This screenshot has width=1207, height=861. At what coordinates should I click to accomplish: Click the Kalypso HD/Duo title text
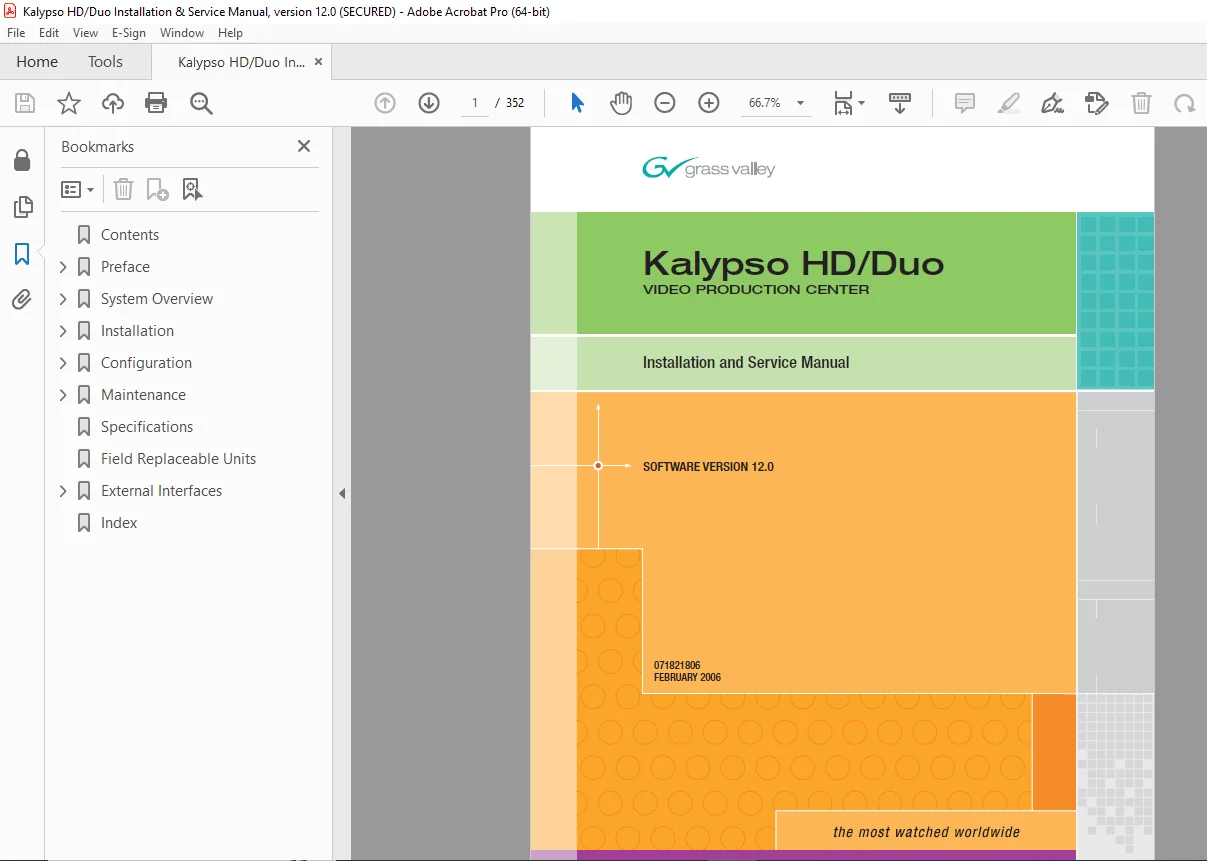[x=794, y=263]
